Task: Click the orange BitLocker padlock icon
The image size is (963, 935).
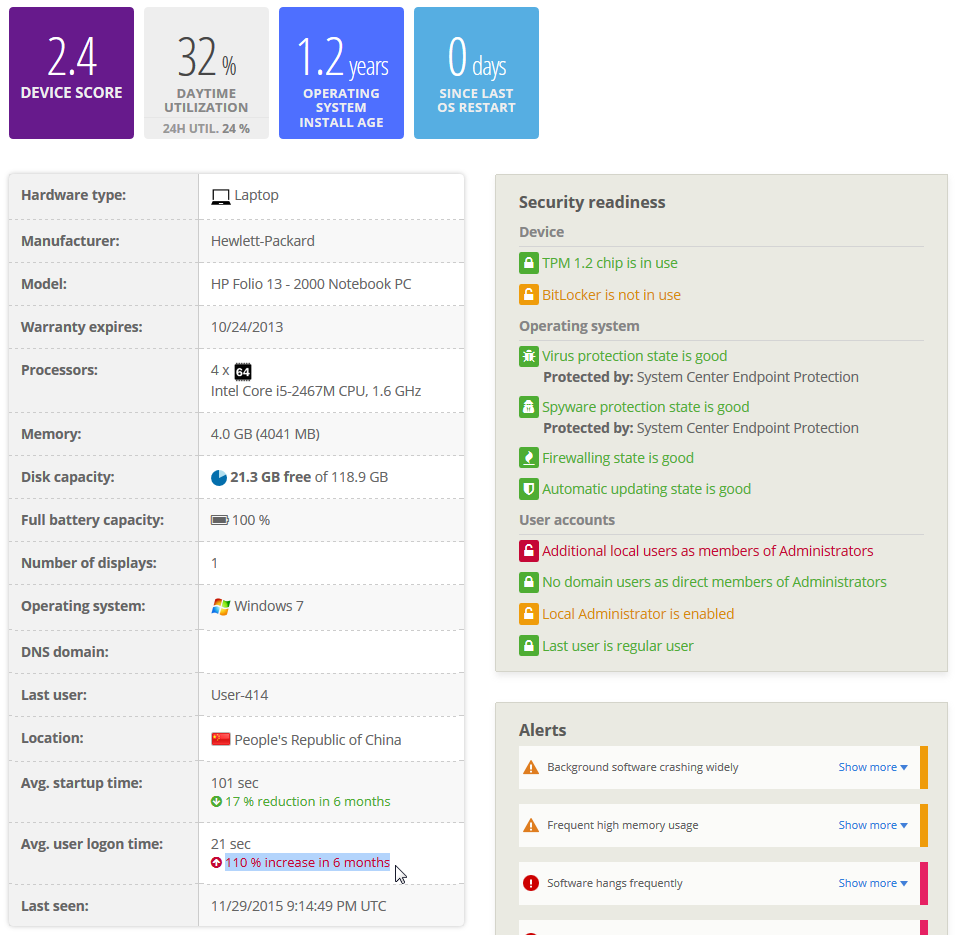Action: pos(527,294)
